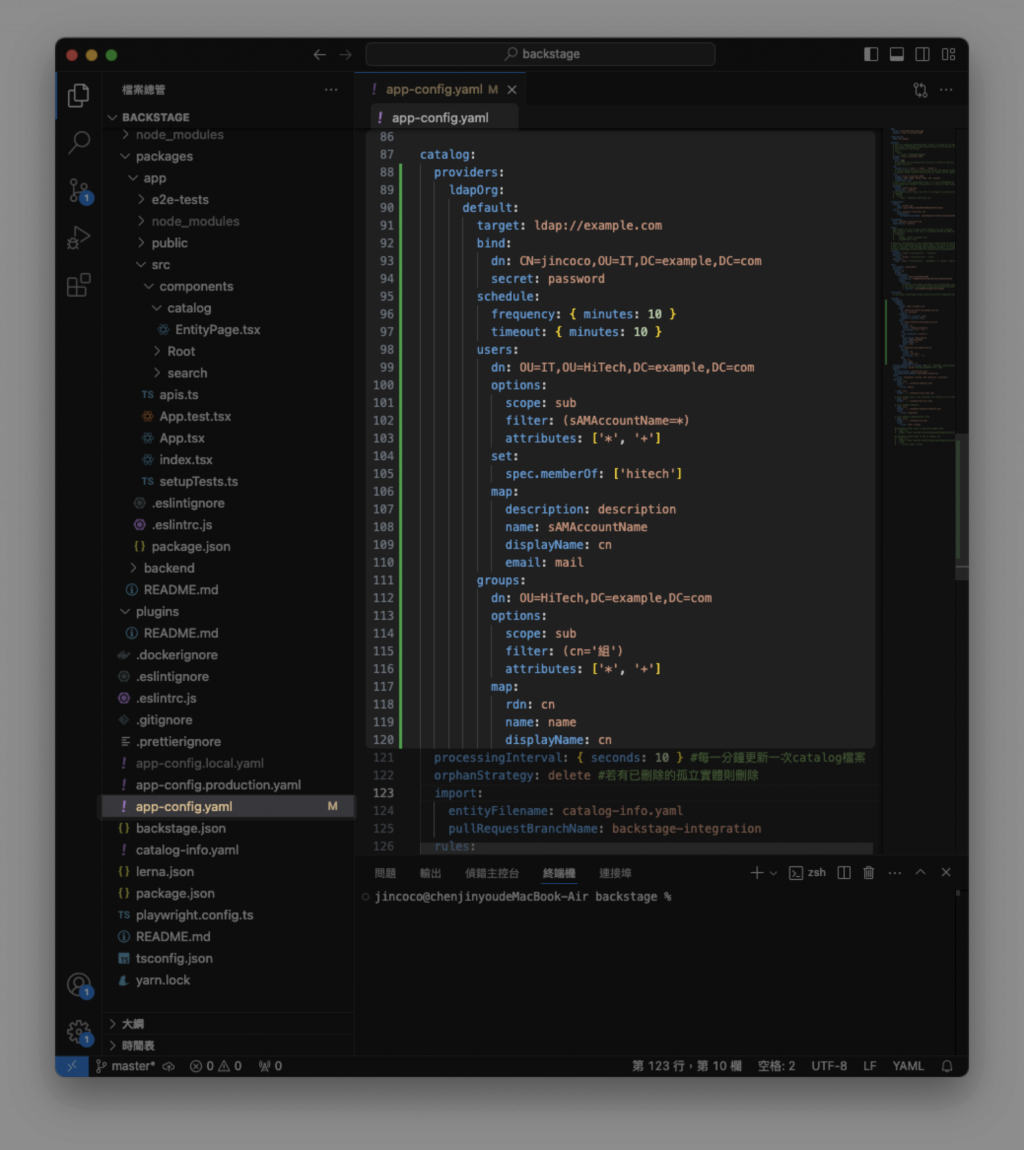Create a new terminal with plus icon

pos(756,873)
